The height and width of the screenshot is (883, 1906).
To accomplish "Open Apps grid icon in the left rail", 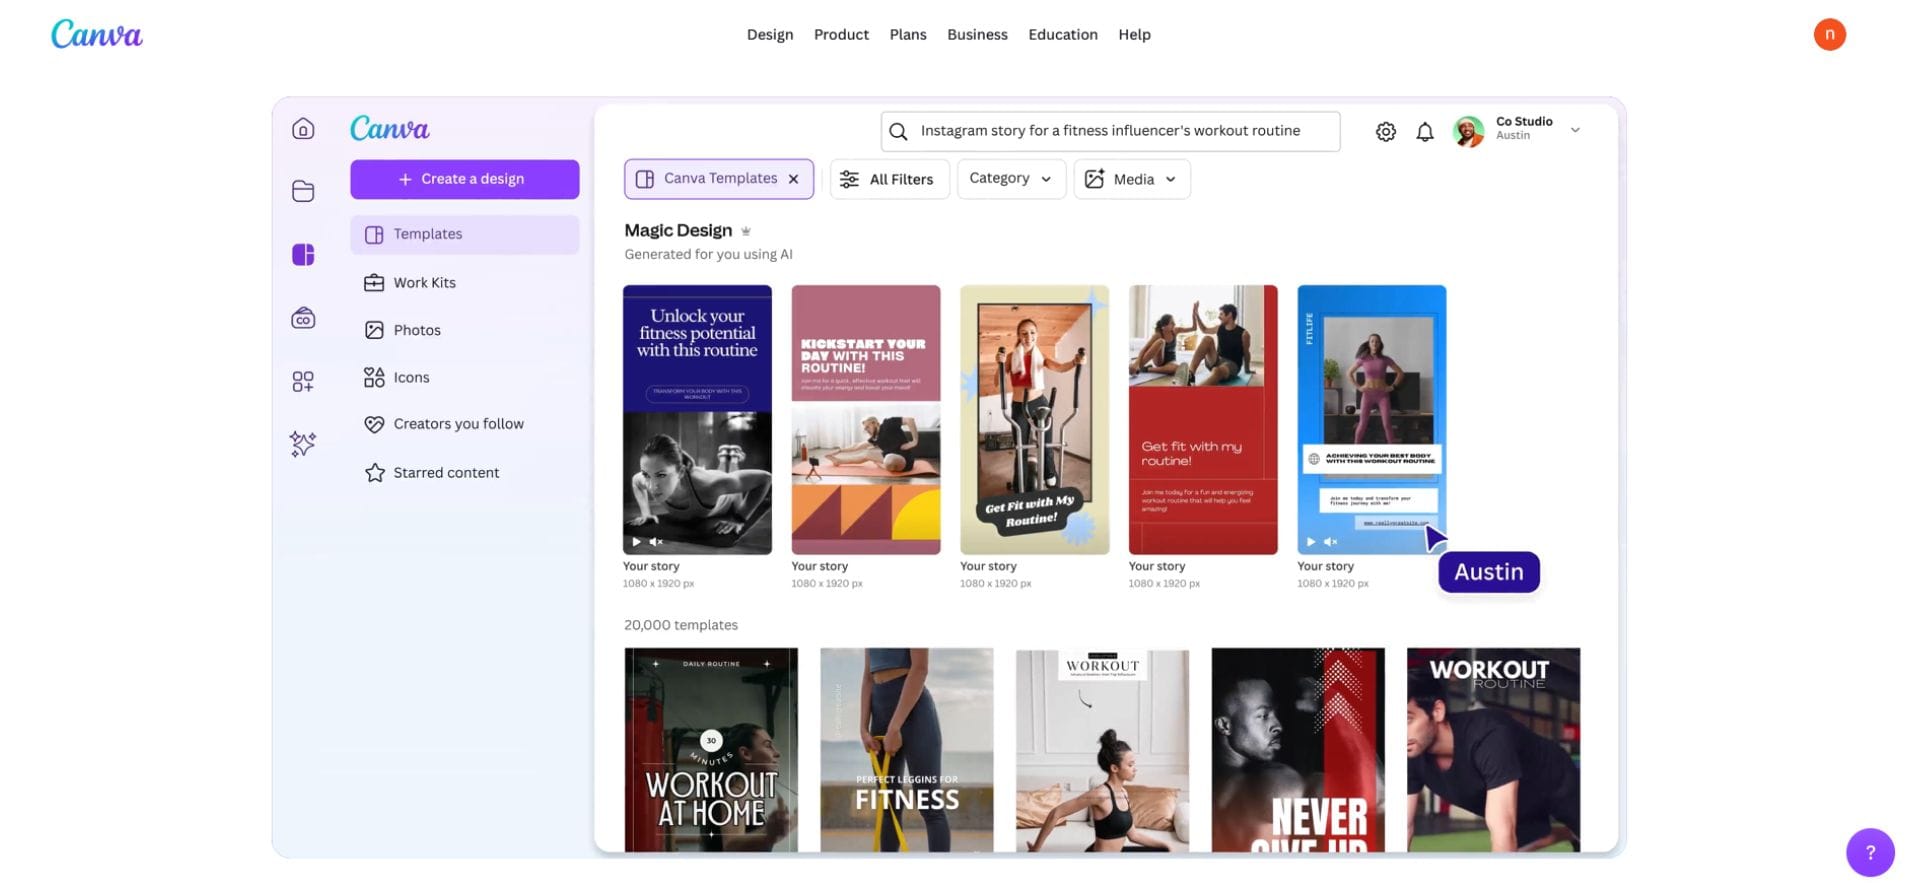I will coord(303,381).
